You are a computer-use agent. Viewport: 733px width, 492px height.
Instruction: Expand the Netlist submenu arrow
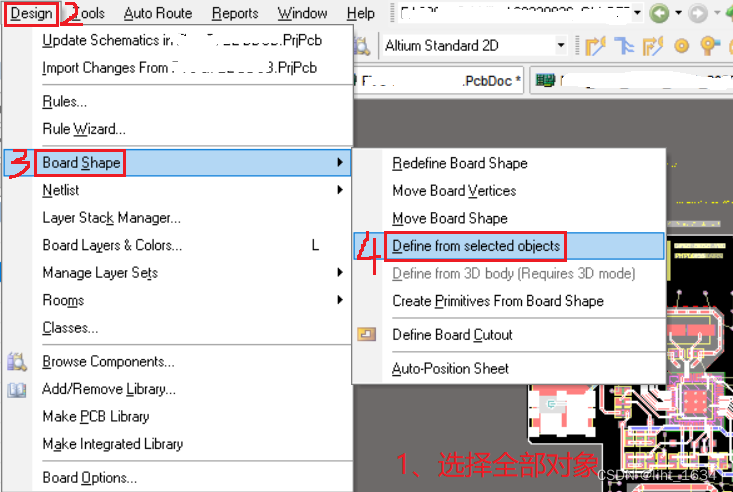(340, 190)
